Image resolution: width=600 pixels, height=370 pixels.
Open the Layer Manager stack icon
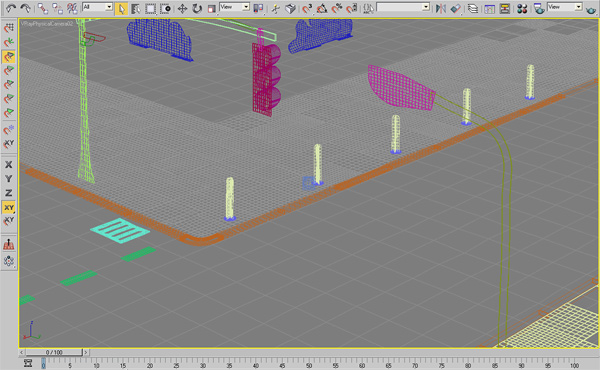473,8
